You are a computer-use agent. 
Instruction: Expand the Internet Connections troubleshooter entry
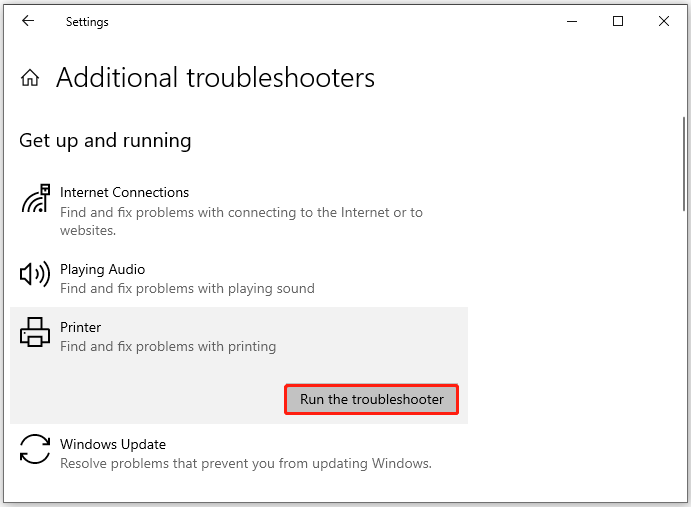point(239,211)
